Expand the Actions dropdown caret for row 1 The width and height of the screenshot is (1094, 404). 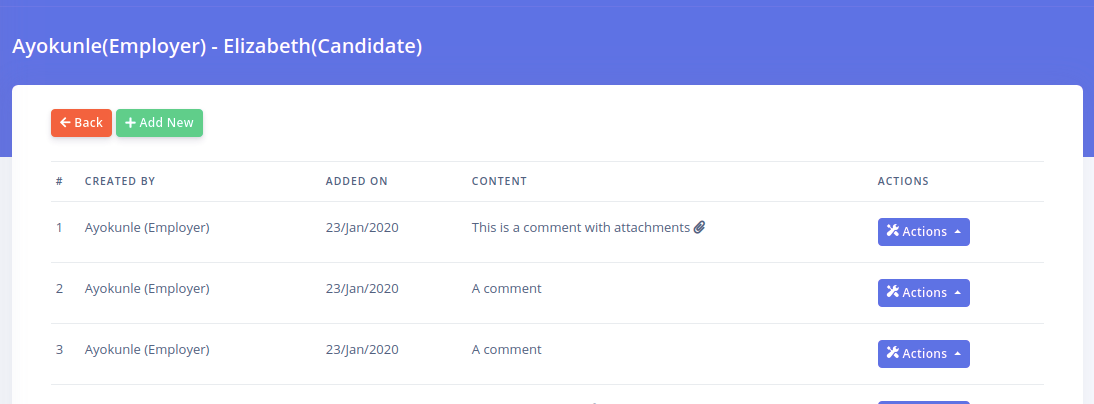(958, 232)
